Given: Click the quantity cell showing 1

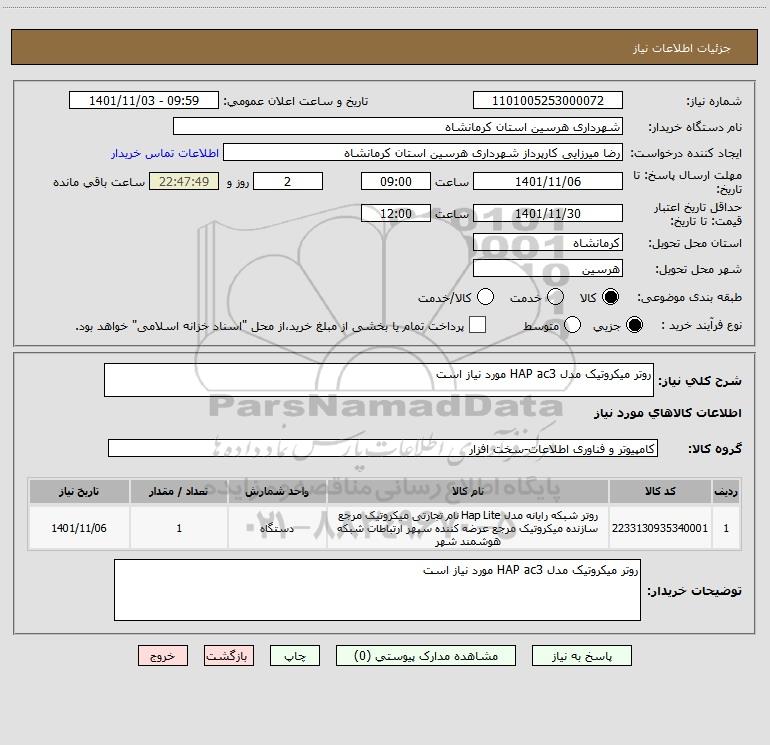Looking at the screenshot, I should tap(179, 528).
